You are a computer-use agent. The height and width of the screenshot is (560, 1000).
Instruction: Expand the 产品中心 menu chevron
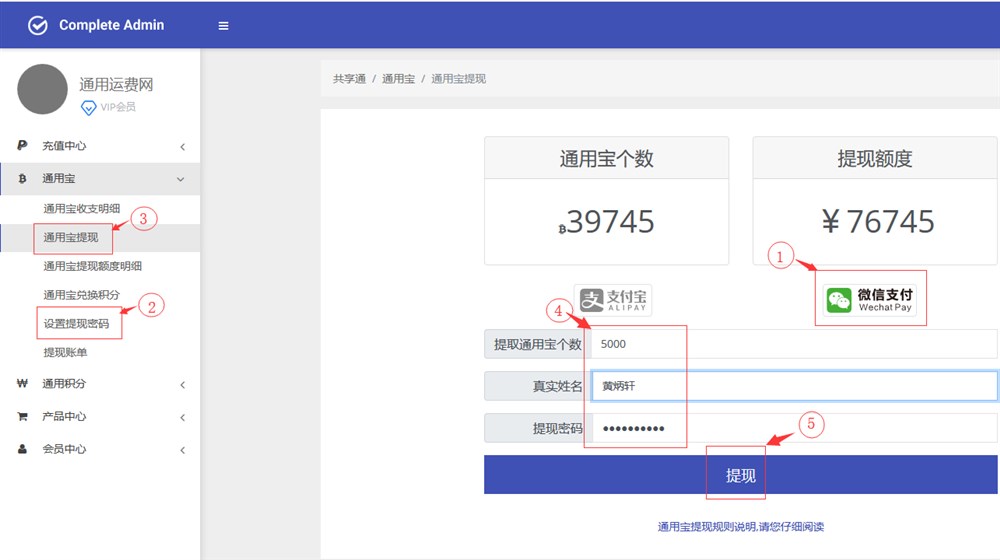coord(182,418)
